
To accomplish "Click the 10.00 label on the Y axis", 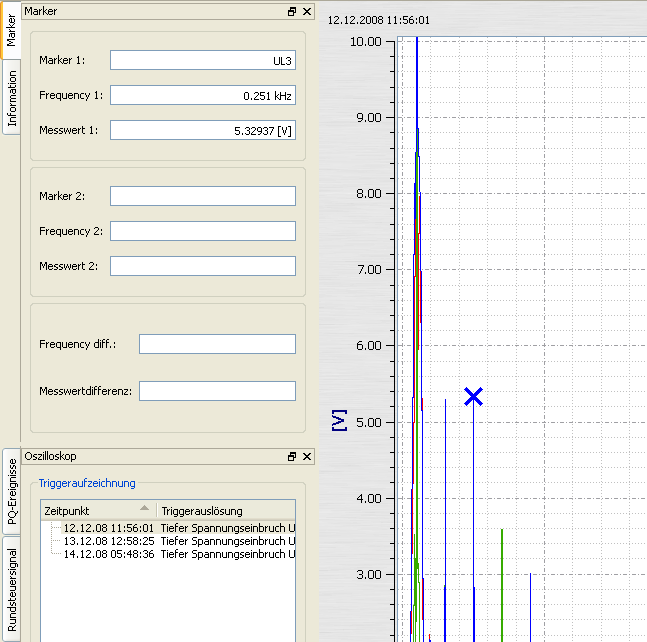I will point(366,42).
